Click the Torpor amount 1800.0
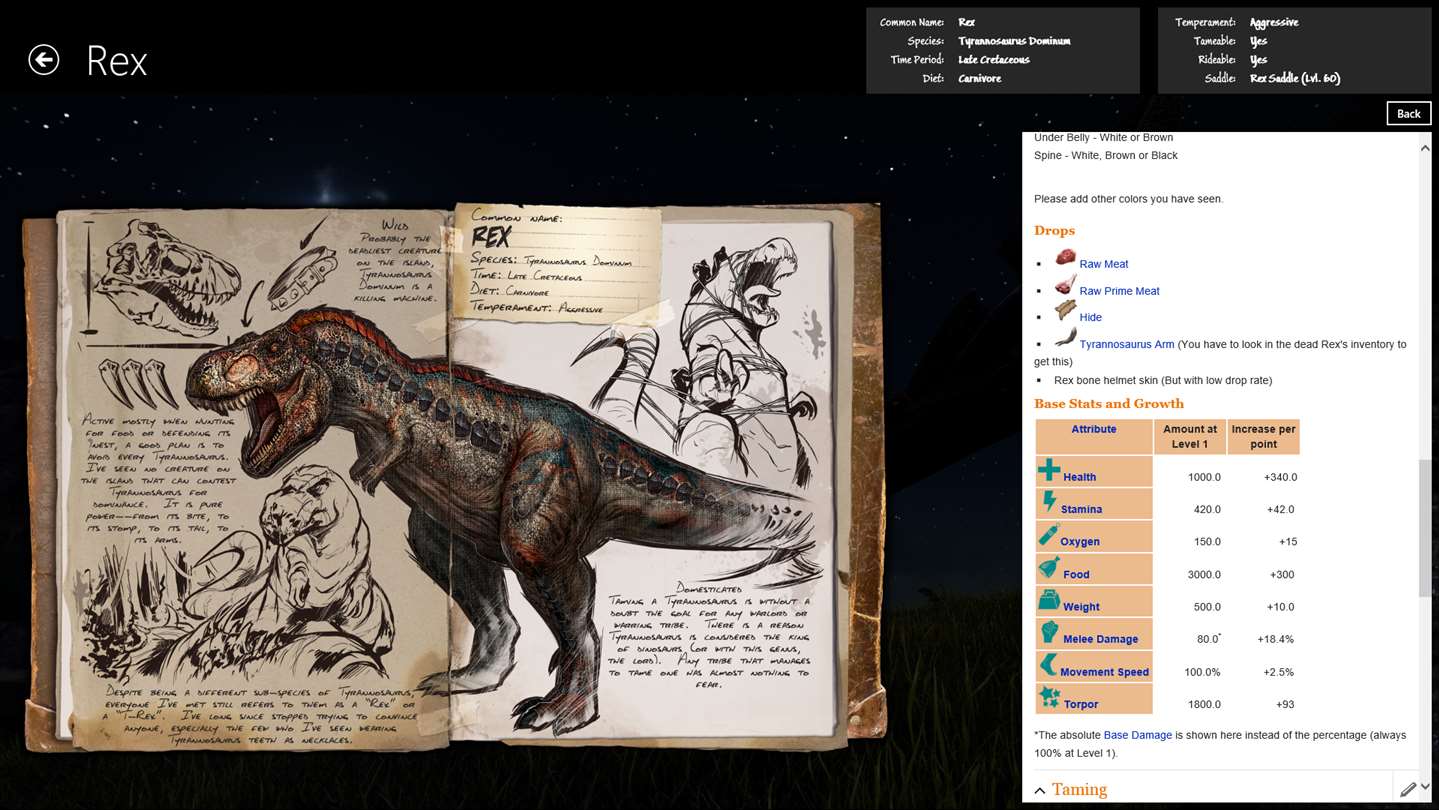This screenshot has width=1439, height=810. click(x=1204, y=704)
